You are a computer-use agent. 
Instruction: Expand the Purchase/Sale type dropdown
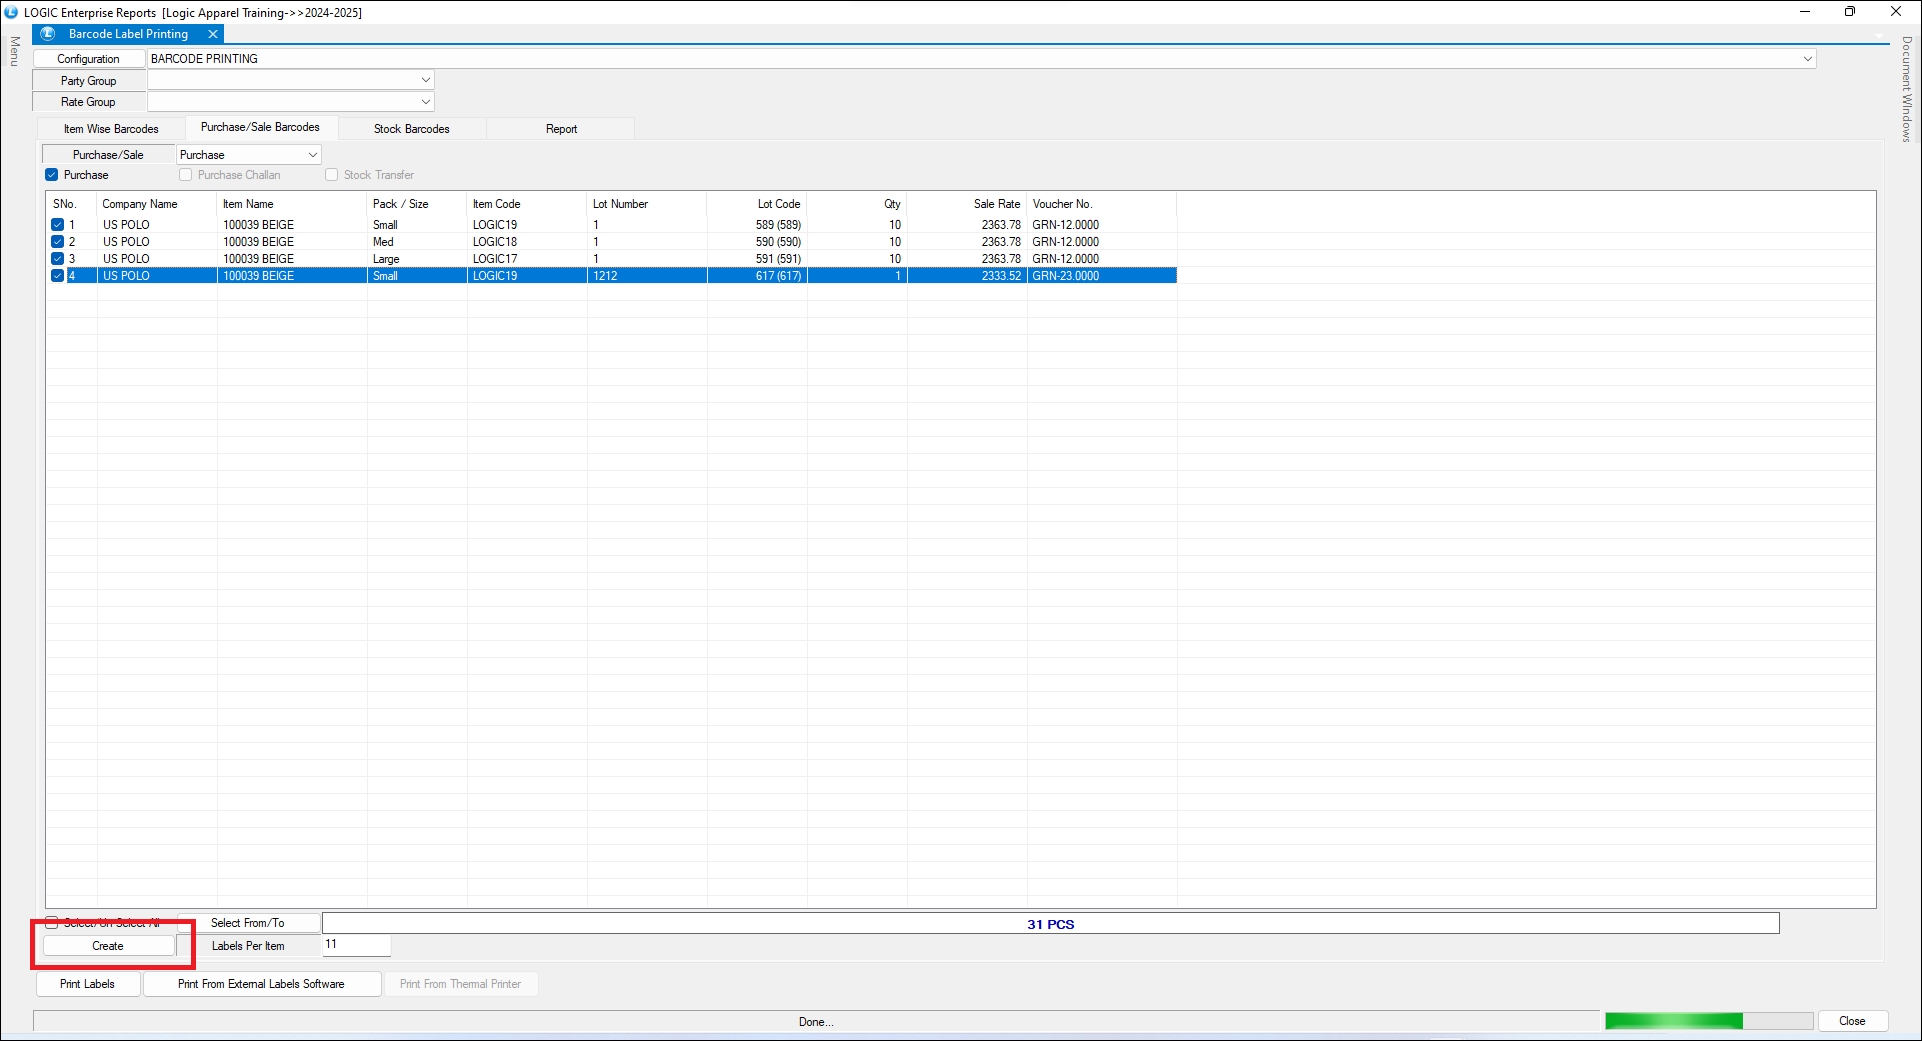(312, 155)
